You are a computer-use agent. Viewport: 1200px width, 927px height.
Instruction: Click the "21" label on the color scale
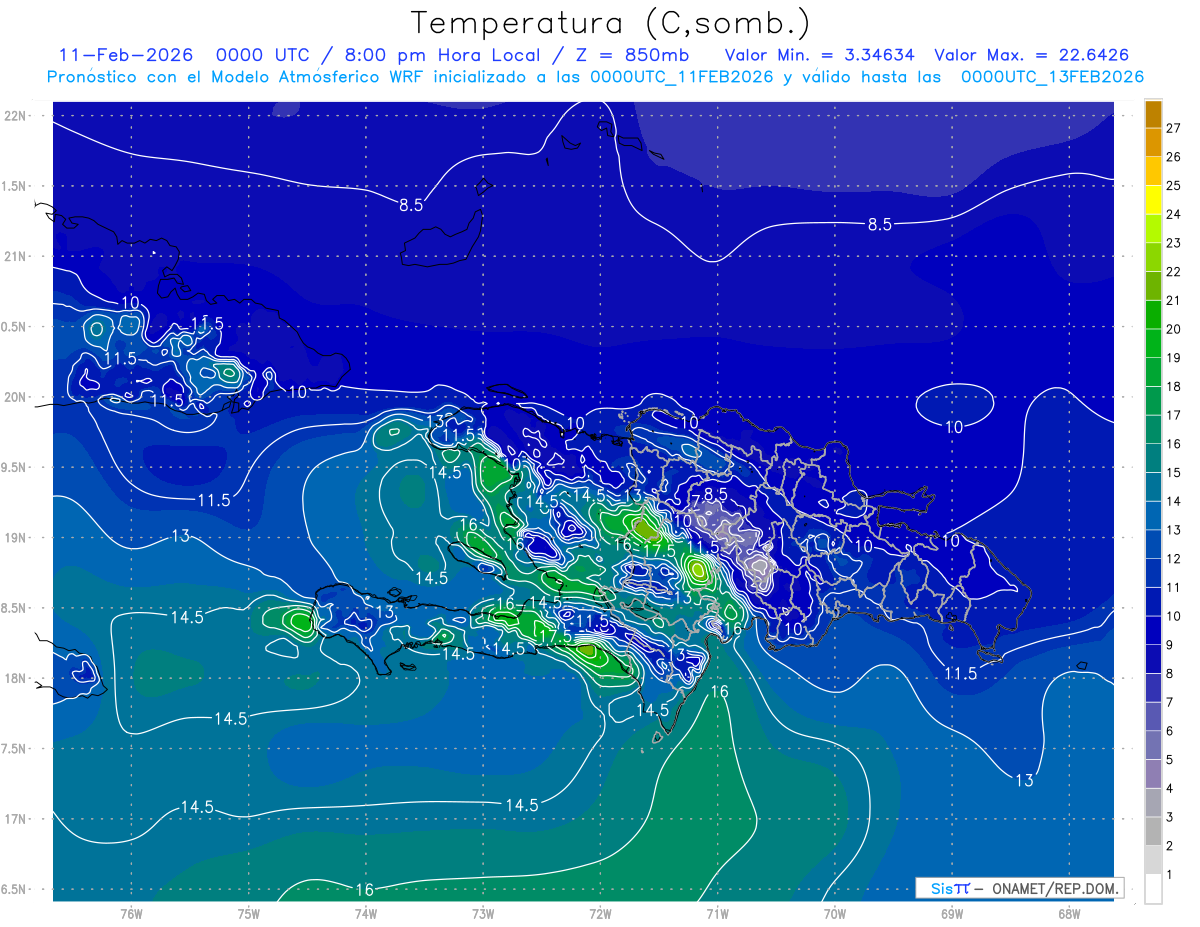pos(1174,300)
